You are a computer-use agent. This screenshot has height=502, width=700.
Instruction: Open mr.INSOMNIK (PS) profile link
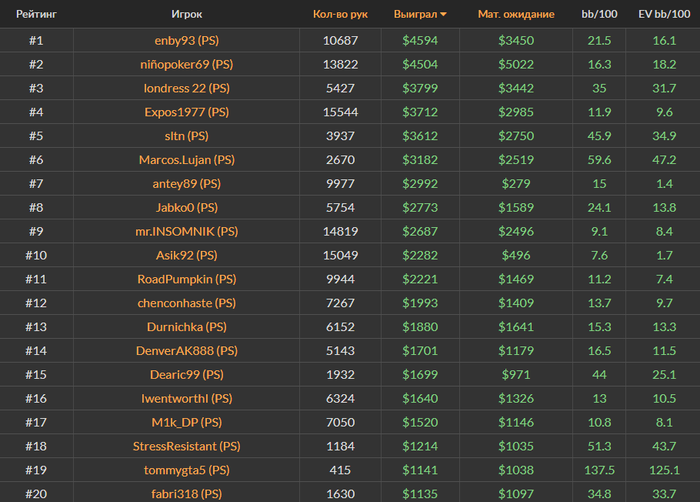187,231
